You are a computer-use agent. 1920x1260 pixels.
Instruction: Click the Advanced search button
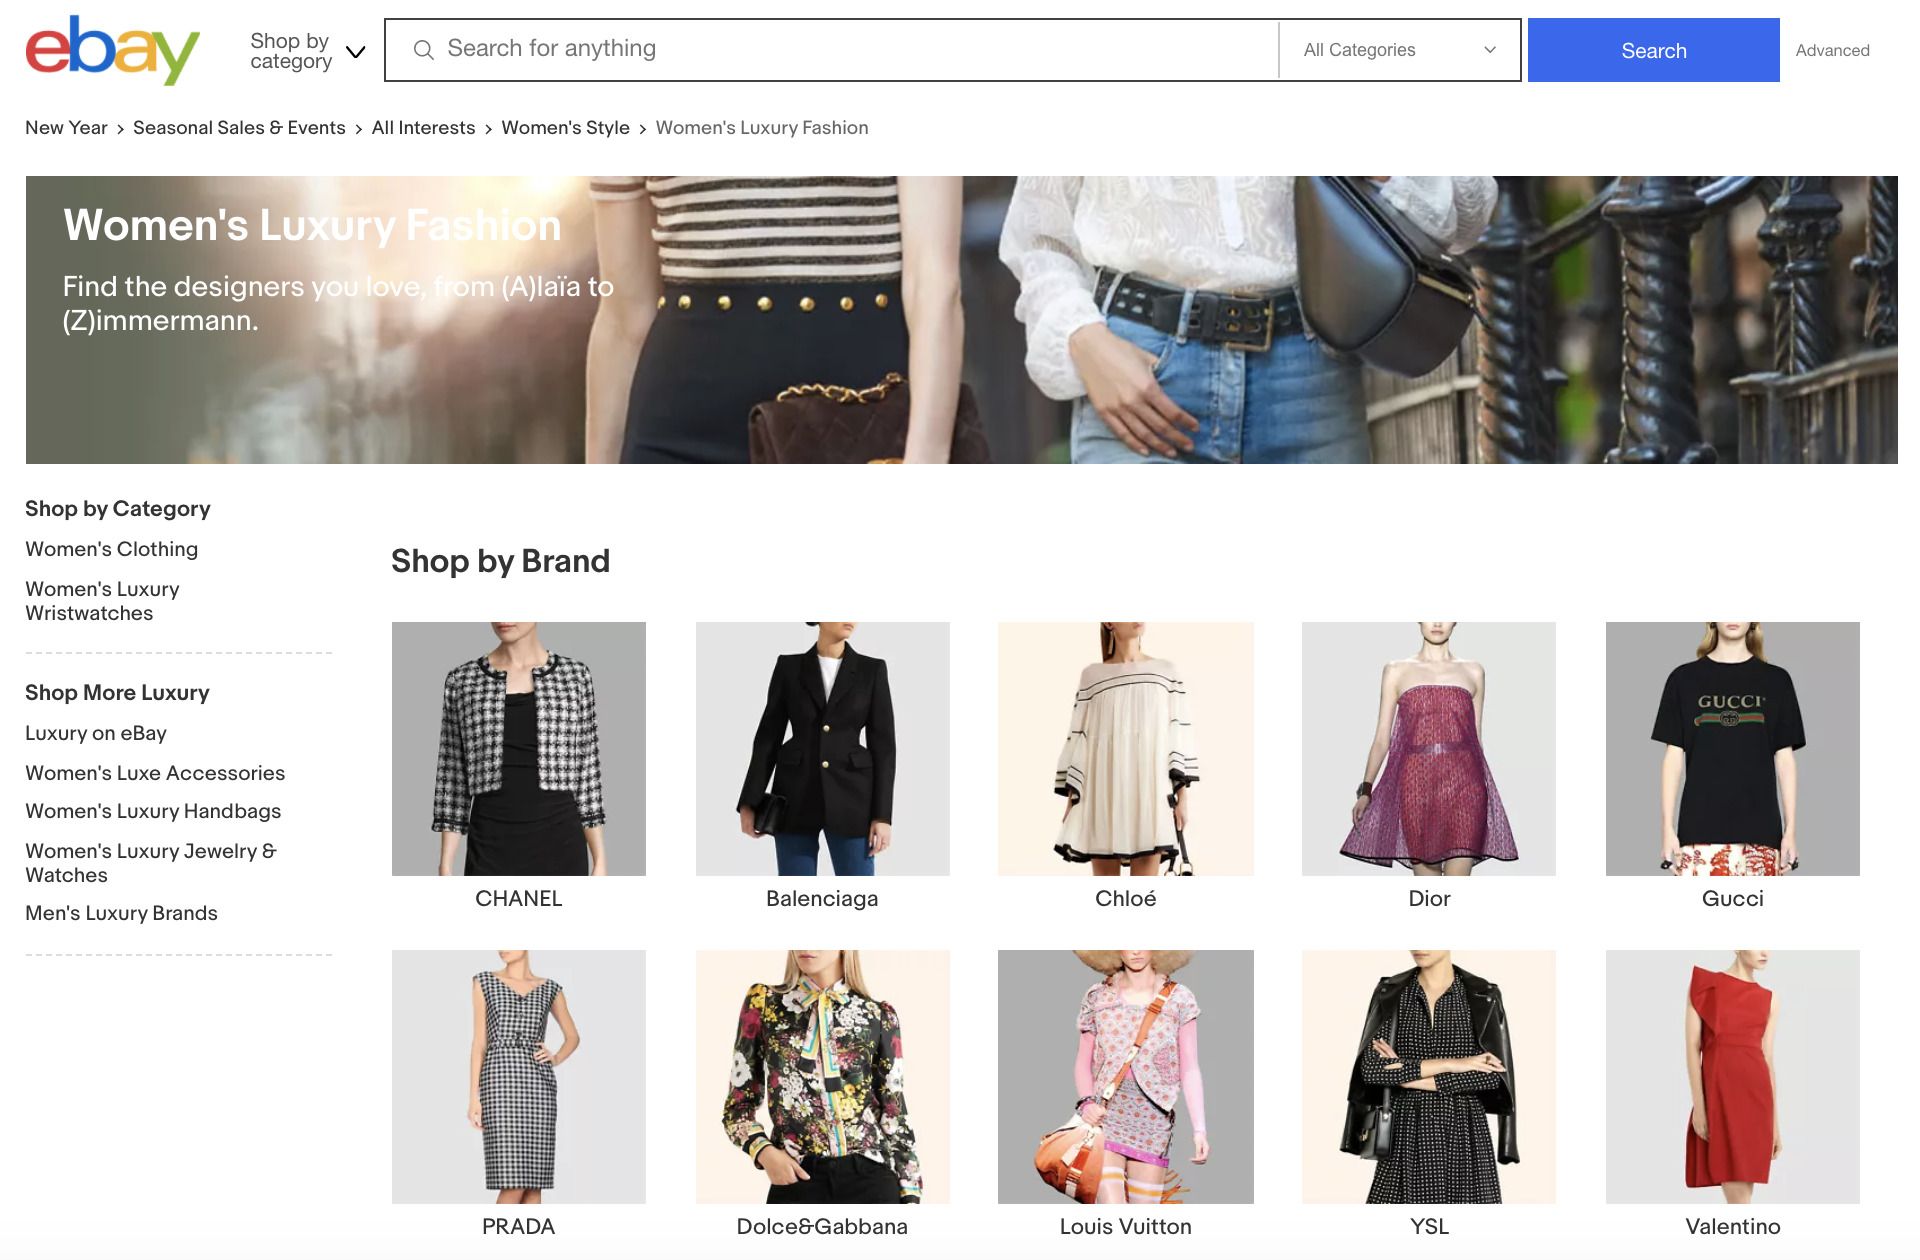point(1833,51)
